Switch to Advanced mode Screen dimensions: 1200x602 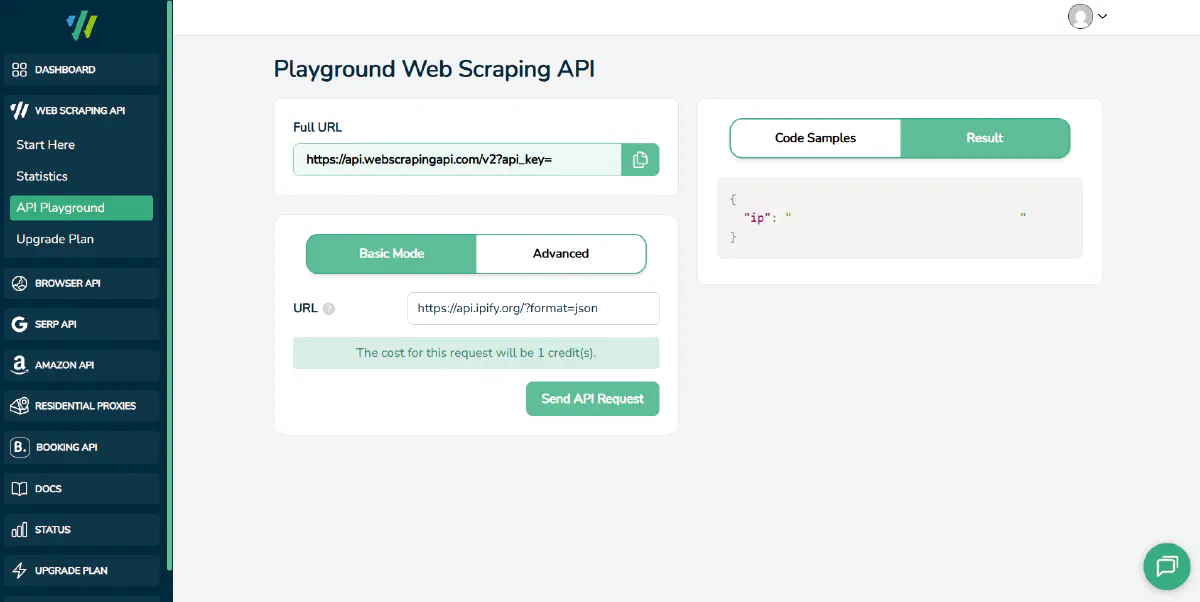tap(561, 253)
